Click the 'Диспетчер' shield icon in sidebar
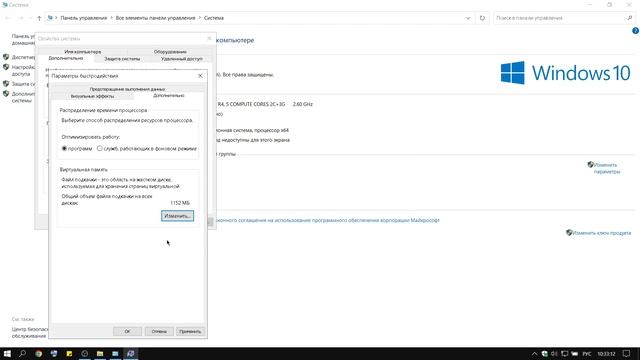This screenshot has height=360, width=640. 6,57
